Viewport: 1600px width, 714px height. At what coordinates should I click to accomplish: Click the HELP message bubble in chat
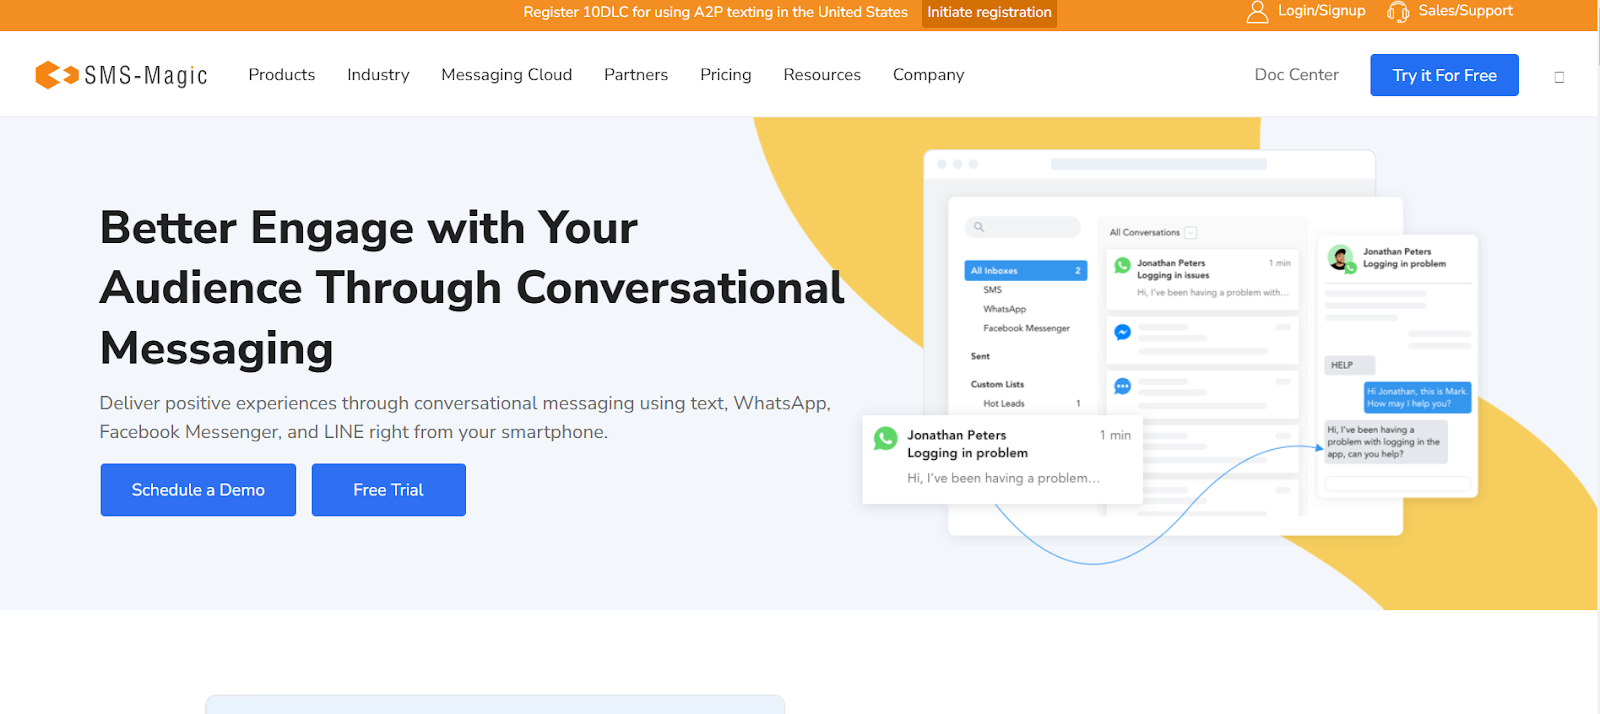1349,365
